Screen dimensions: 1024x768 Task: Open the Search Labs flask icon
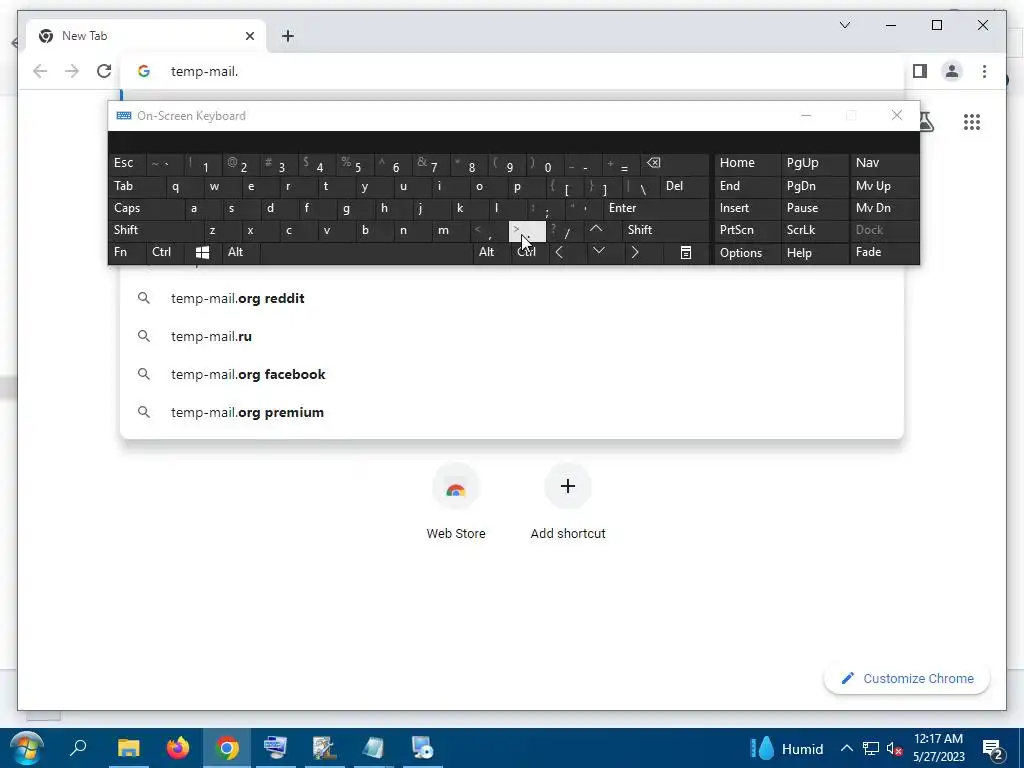(925, 121)
